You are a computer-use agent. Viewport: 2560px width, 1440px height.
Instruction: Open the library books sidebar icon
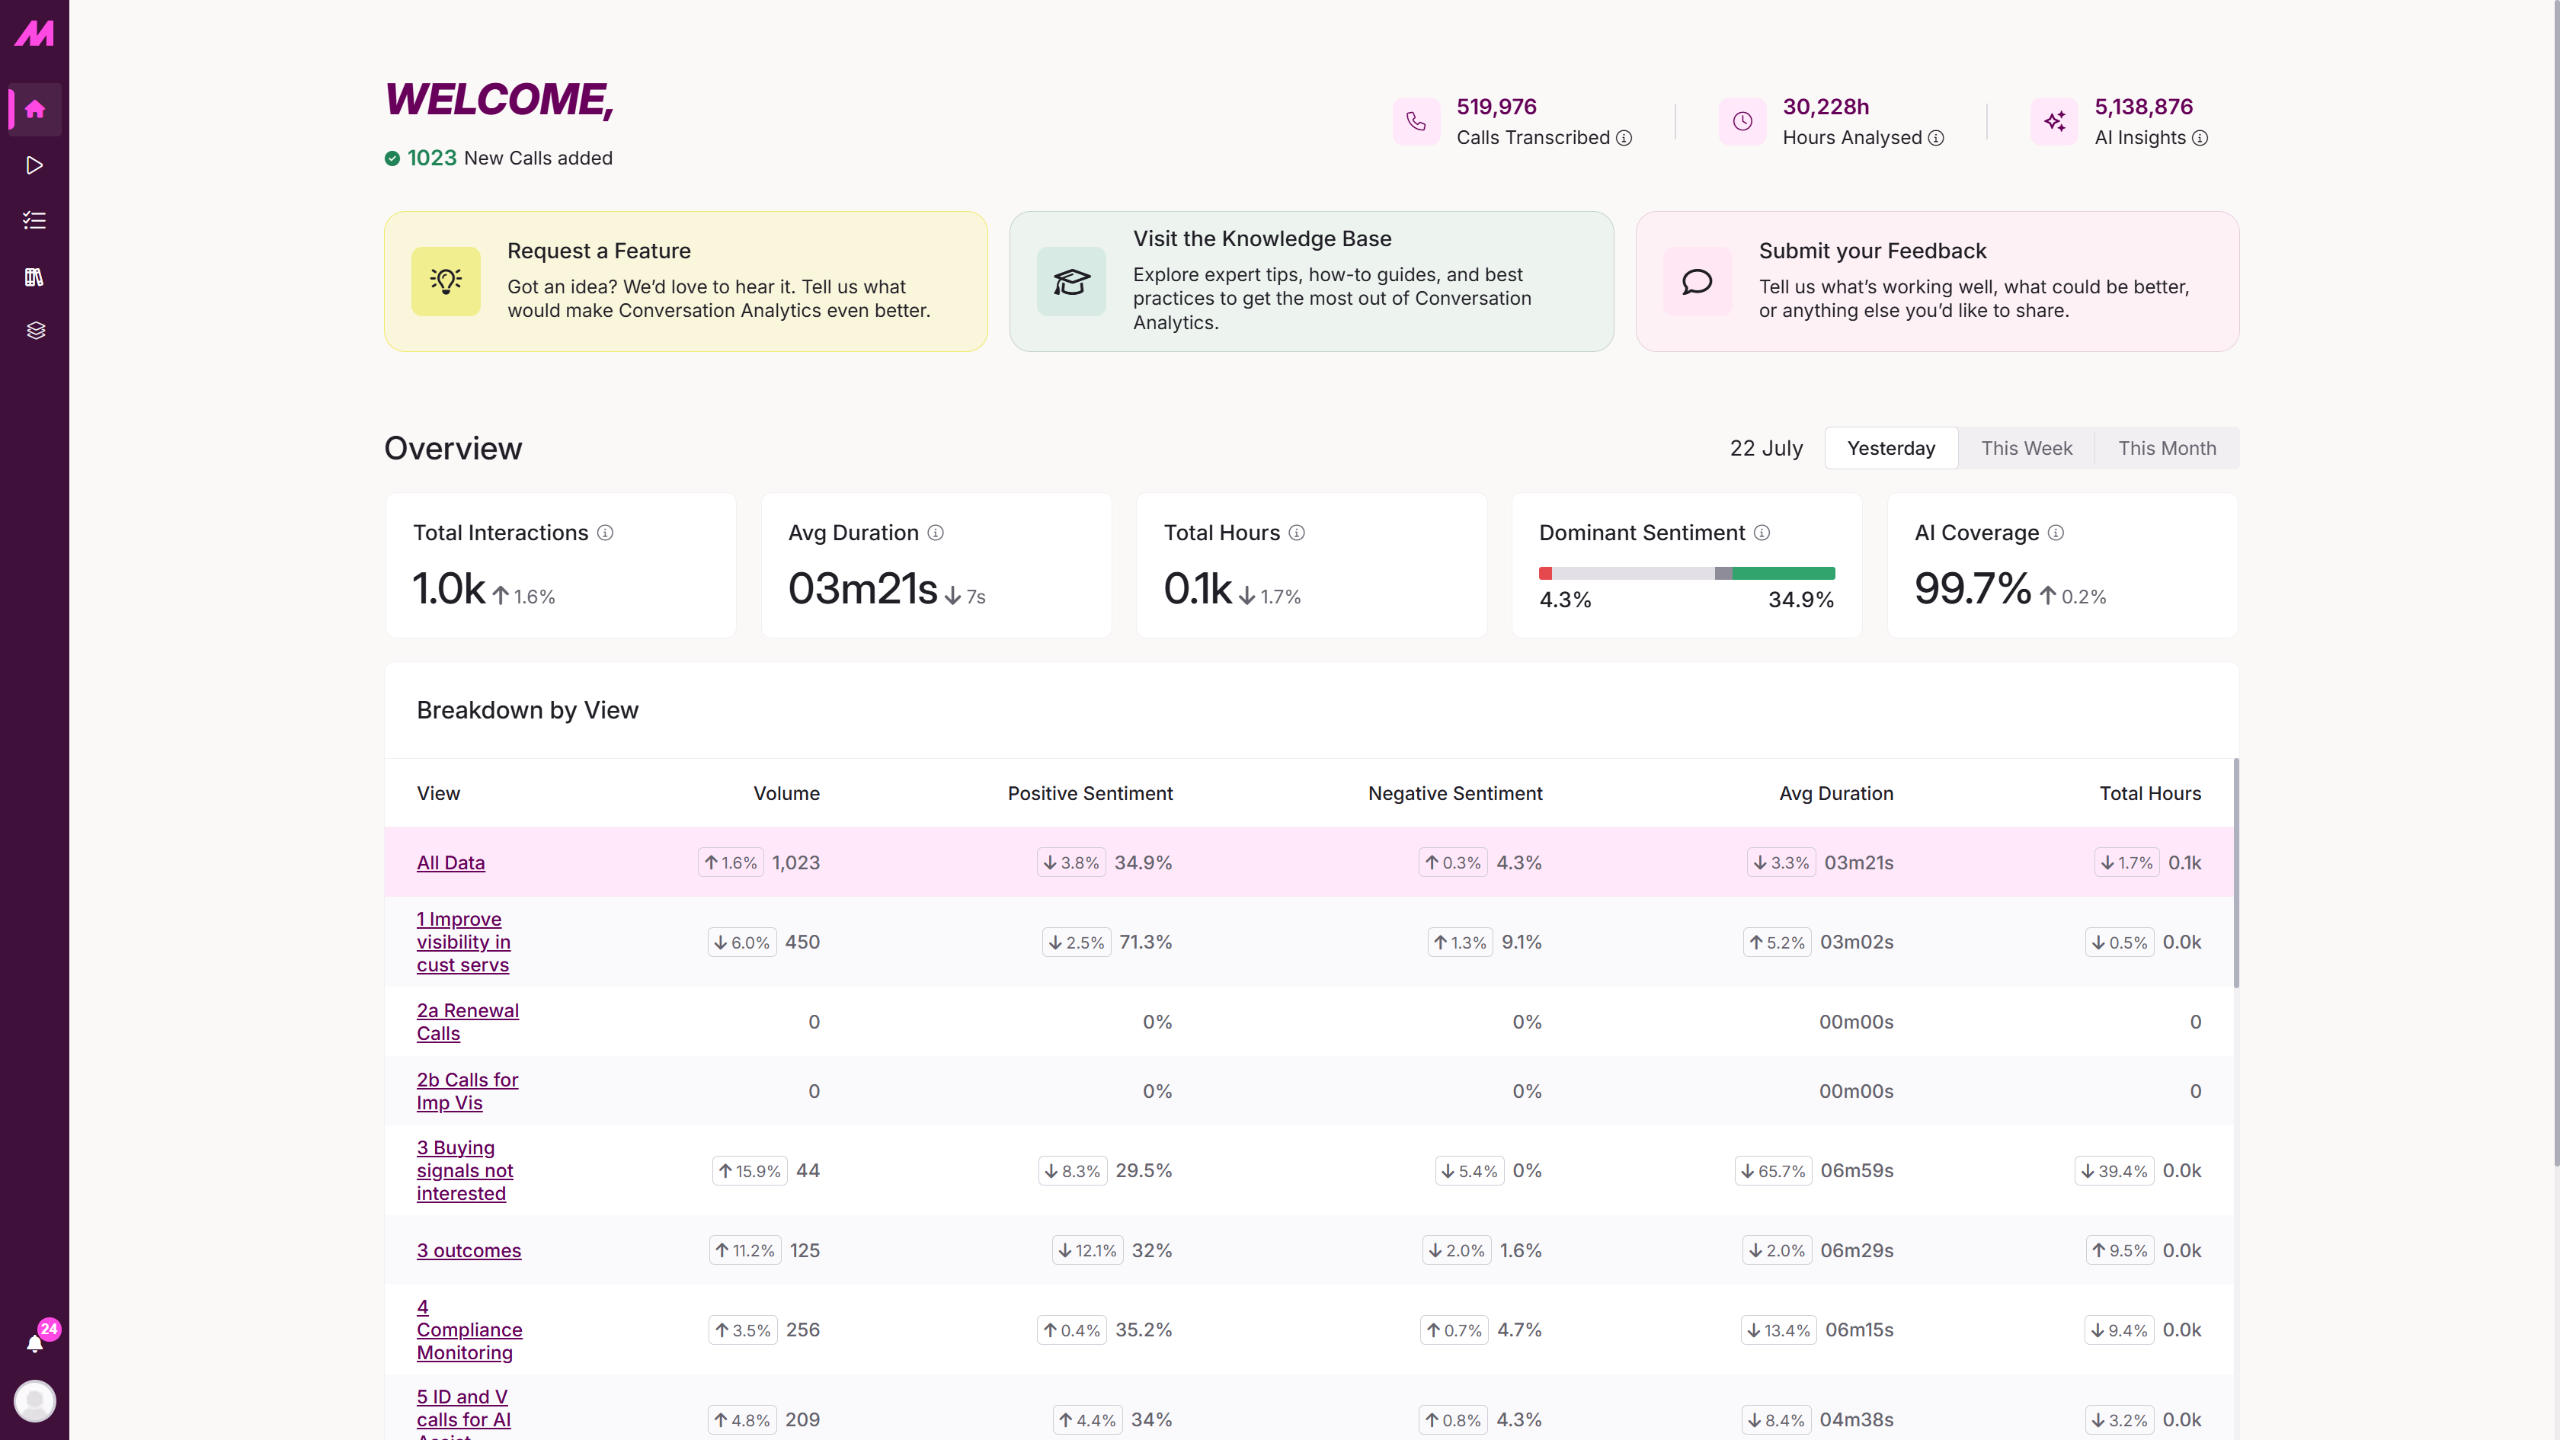pos(35,277)
